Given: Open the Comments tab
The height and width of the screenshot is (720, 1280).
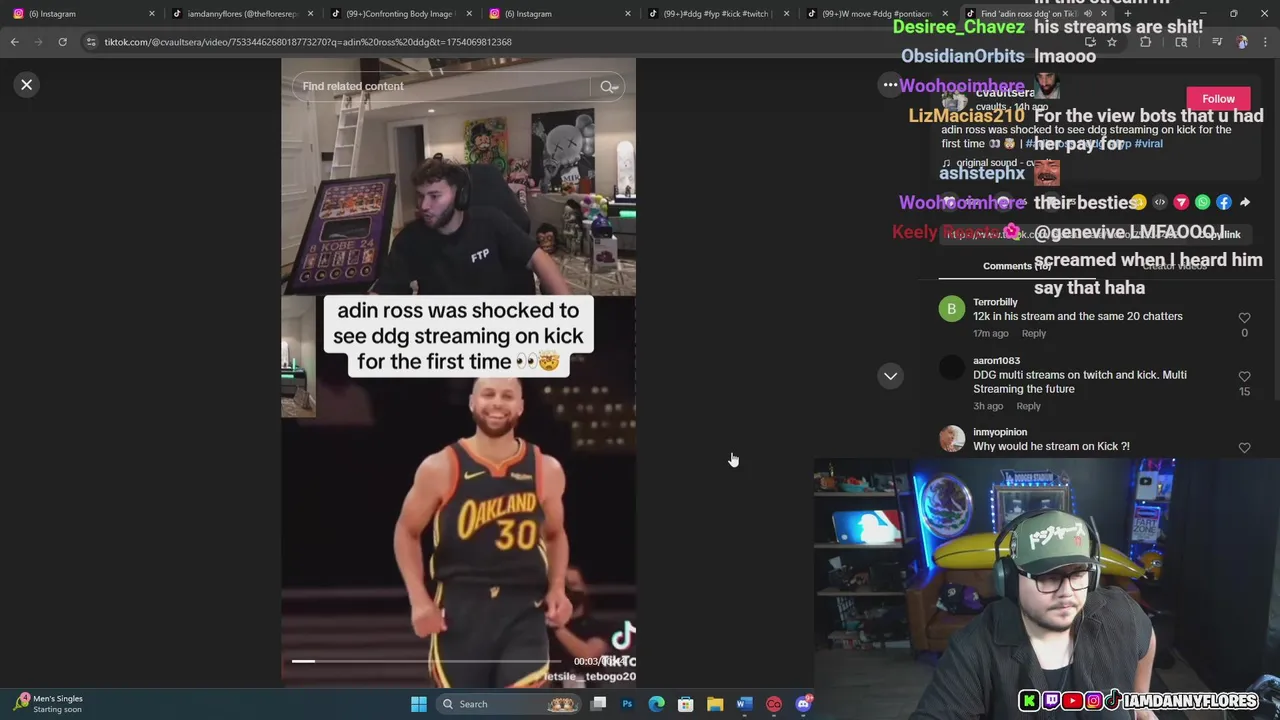Looking at the screenshot, I should point(1017,266).
